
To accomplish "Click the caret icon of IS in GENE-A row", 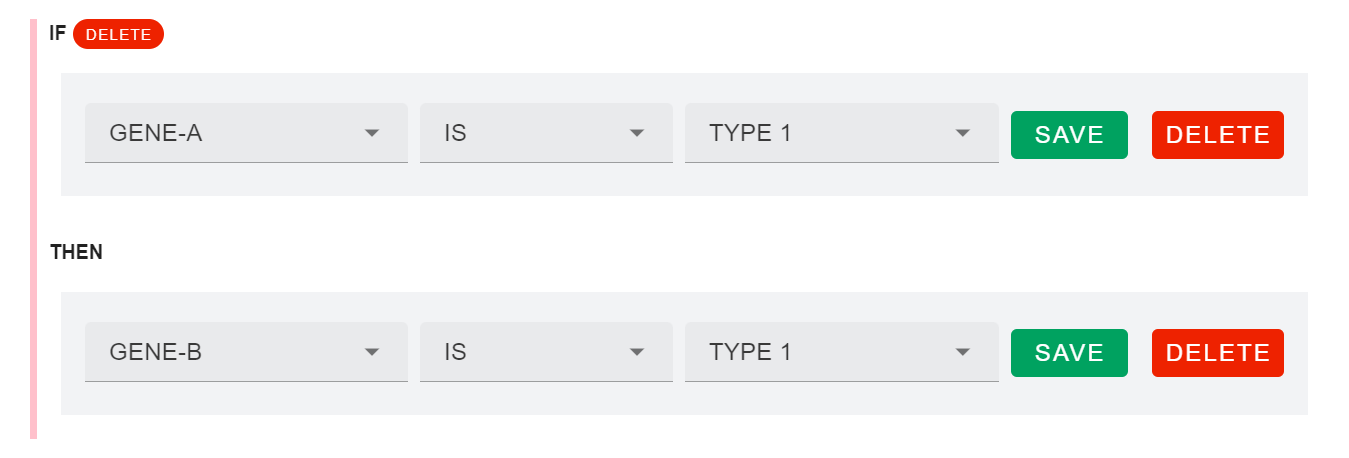I will (636, 133).
